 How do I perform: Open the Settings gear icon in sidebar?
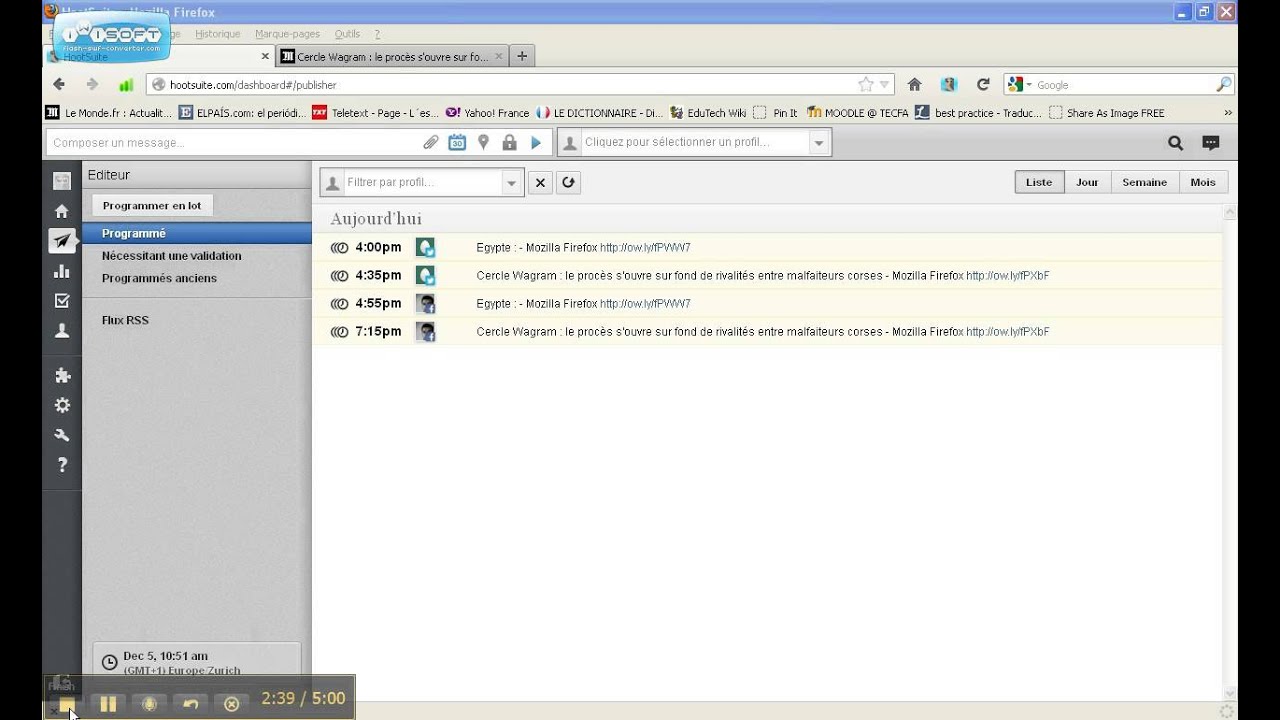pyautogui.click(x=62, y=405)
